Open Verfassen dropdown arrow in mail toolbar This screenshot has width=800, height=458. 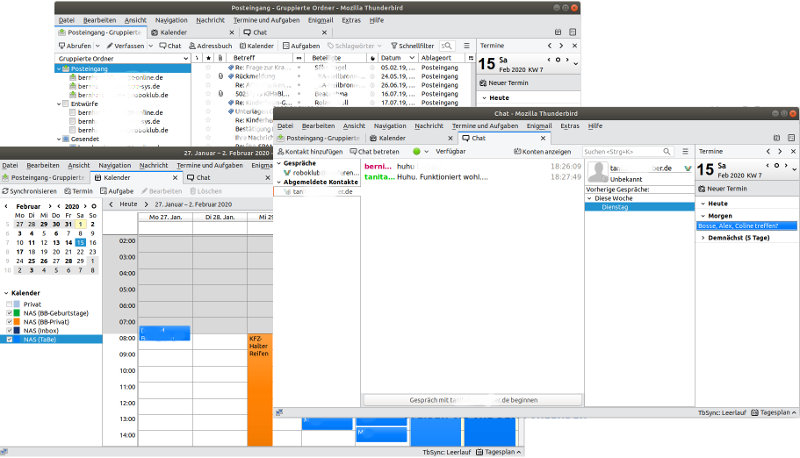151,46
